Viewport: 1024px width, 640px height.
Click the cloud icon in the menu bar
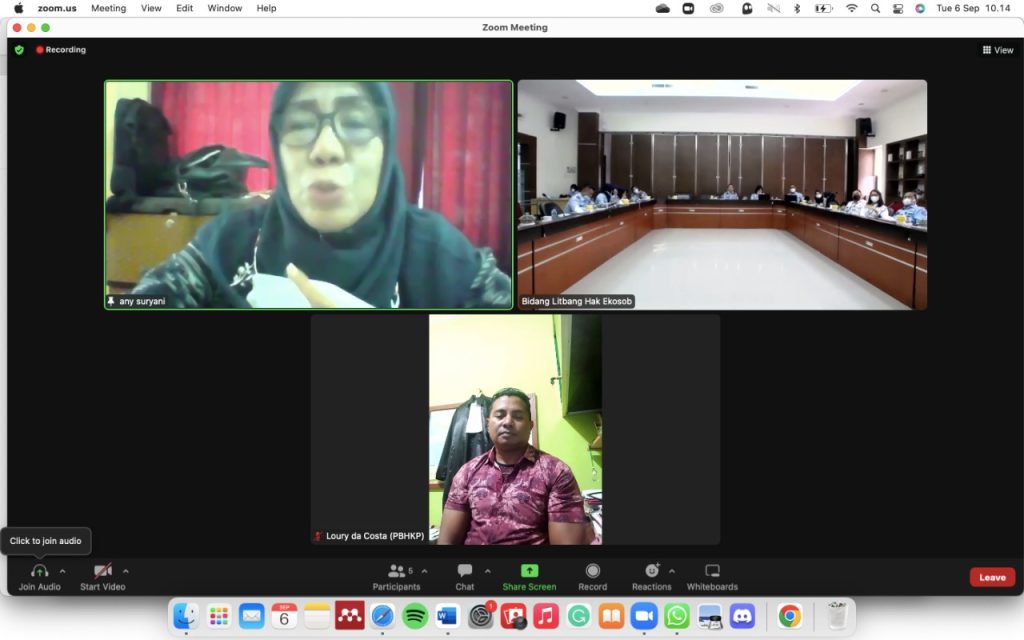tap(663, 8)
